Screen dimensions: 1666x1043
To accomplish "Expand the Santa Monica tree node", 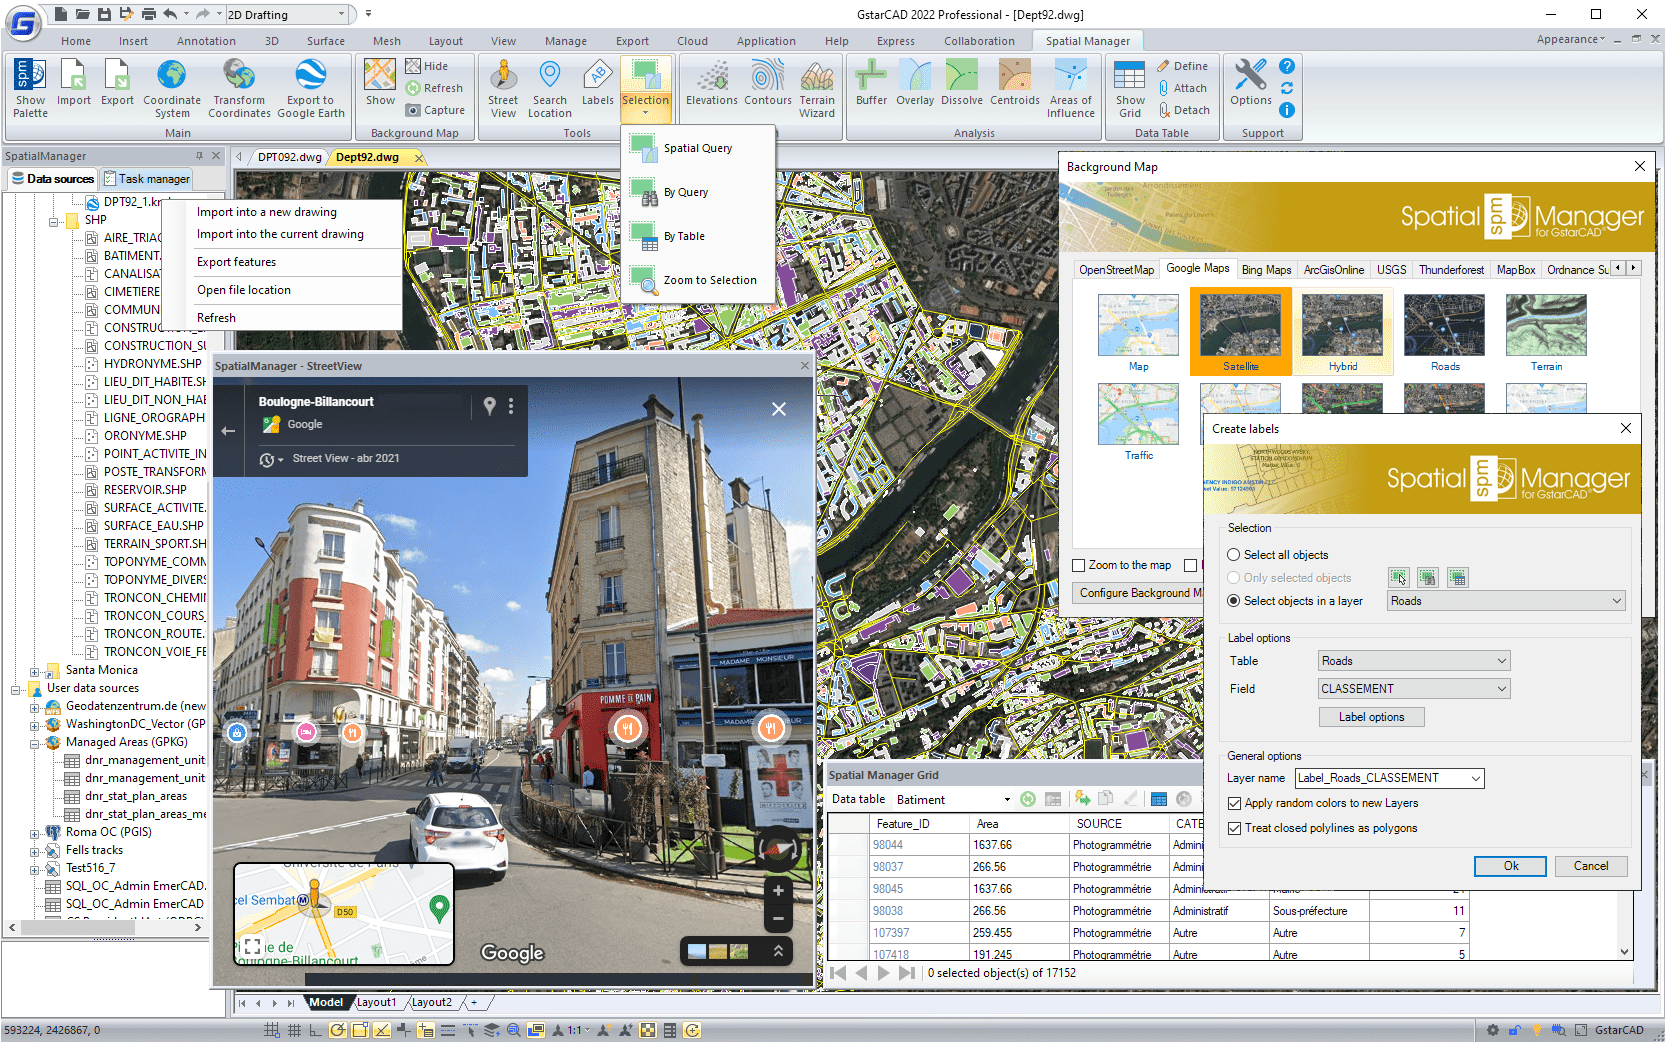I will (x=34, y=672).
